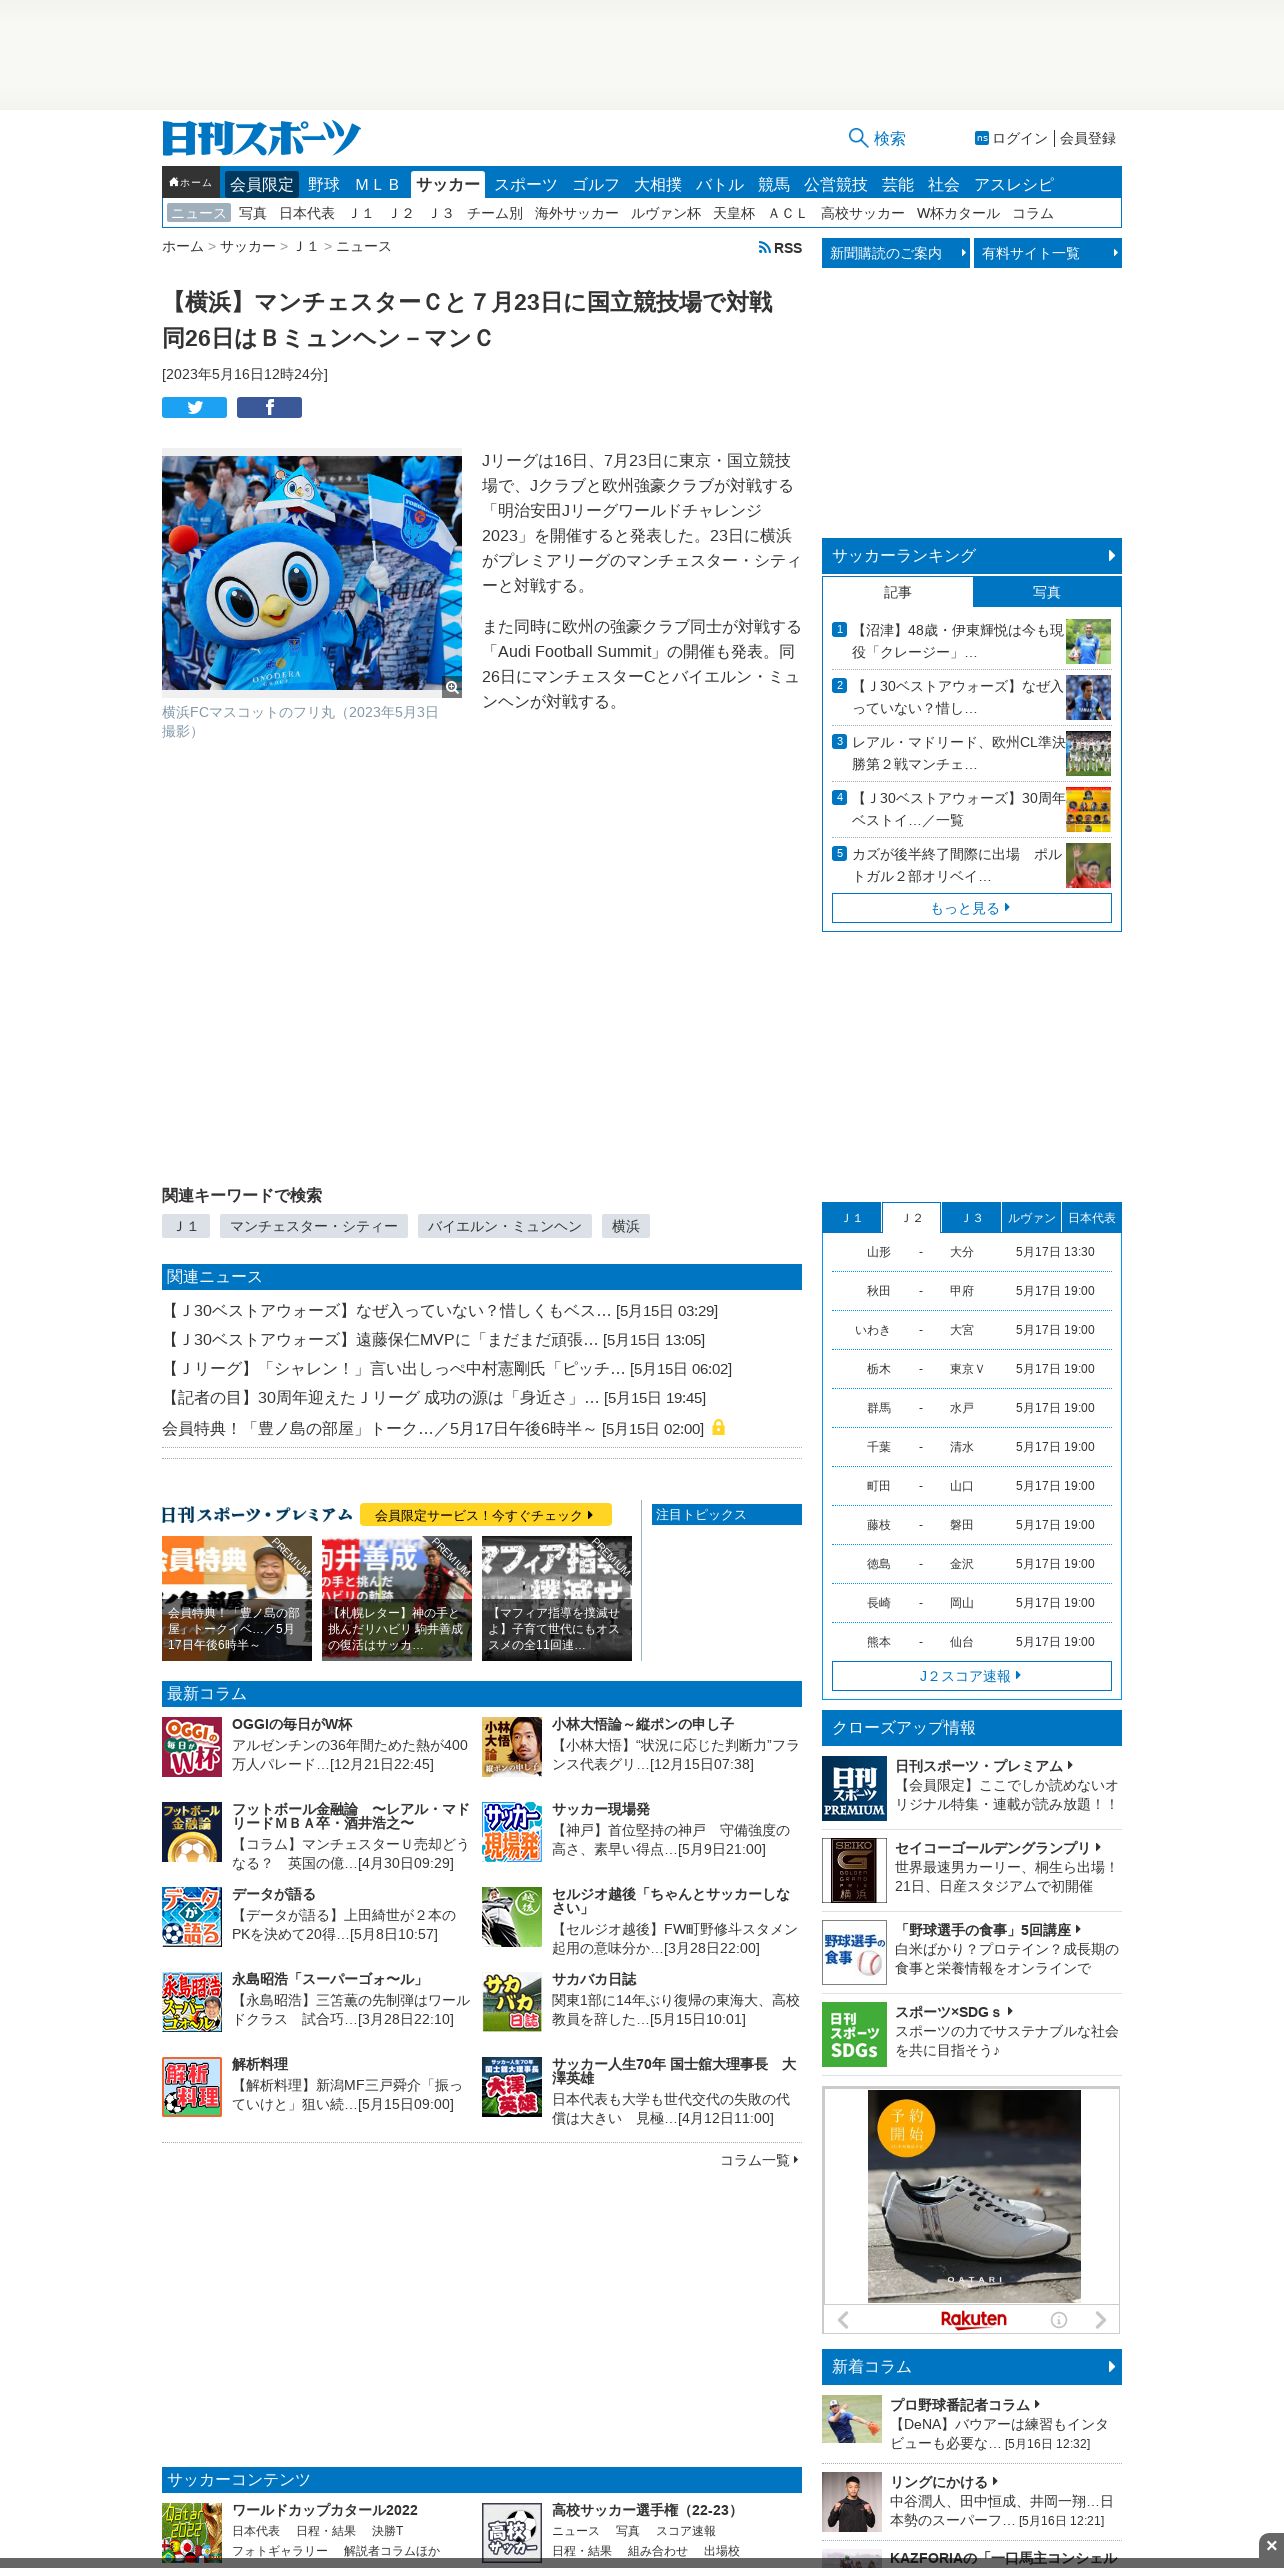Click the ns login icon
The image size is (1284, 2568).
(x=982, y=138)
